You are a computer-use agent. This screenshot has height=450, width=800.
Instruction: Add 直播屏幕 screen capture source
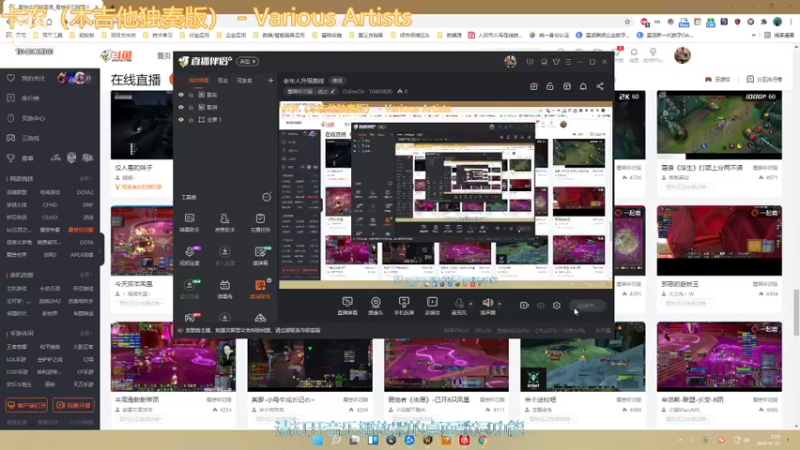pyautogui.click(x=347, y=306)
